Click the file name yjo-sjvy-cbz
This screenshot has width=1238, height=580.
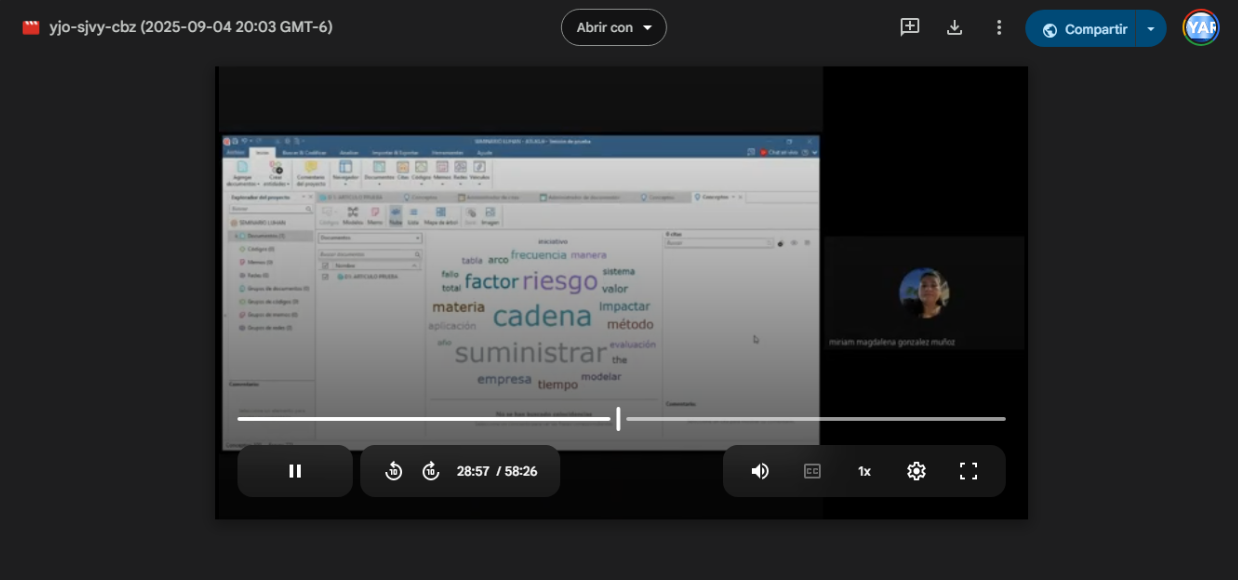tap(191, 28)
